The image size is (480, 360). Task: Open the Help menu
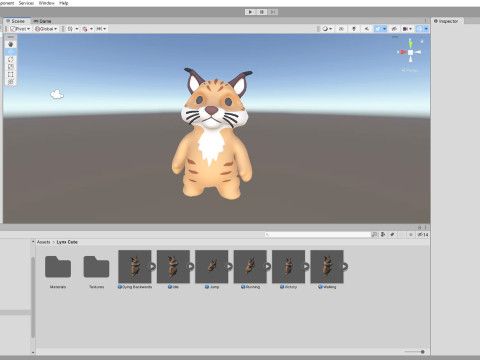point(64,3)
